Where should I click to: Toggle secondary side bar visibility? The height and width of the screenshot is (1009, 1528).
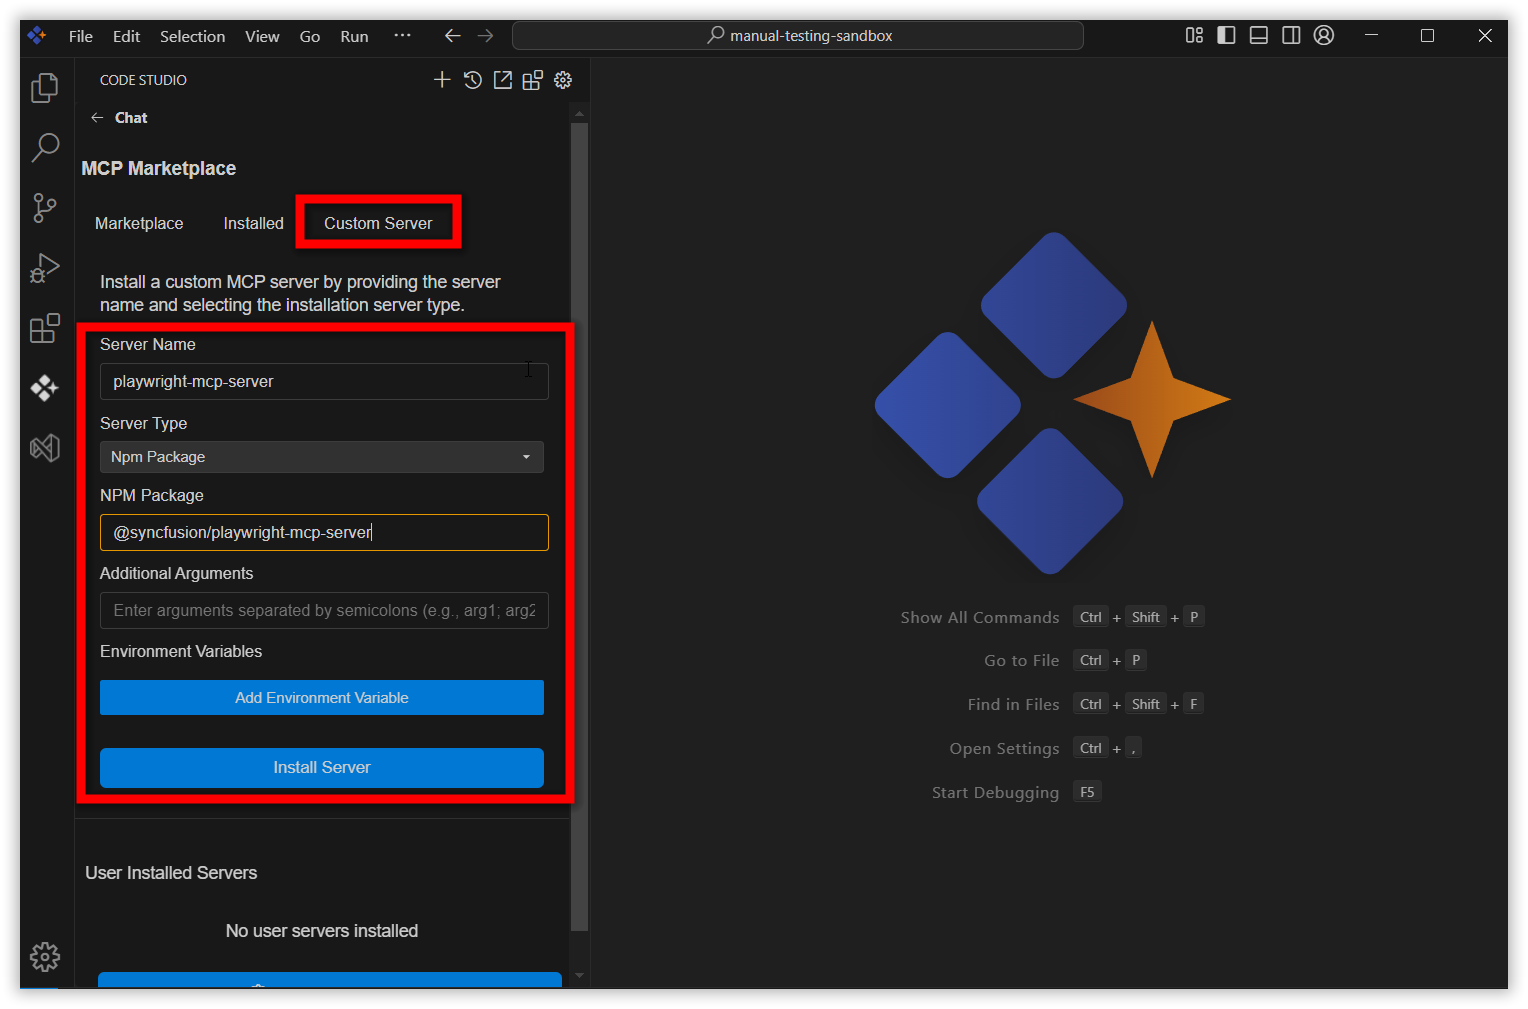pos(1291,35)
